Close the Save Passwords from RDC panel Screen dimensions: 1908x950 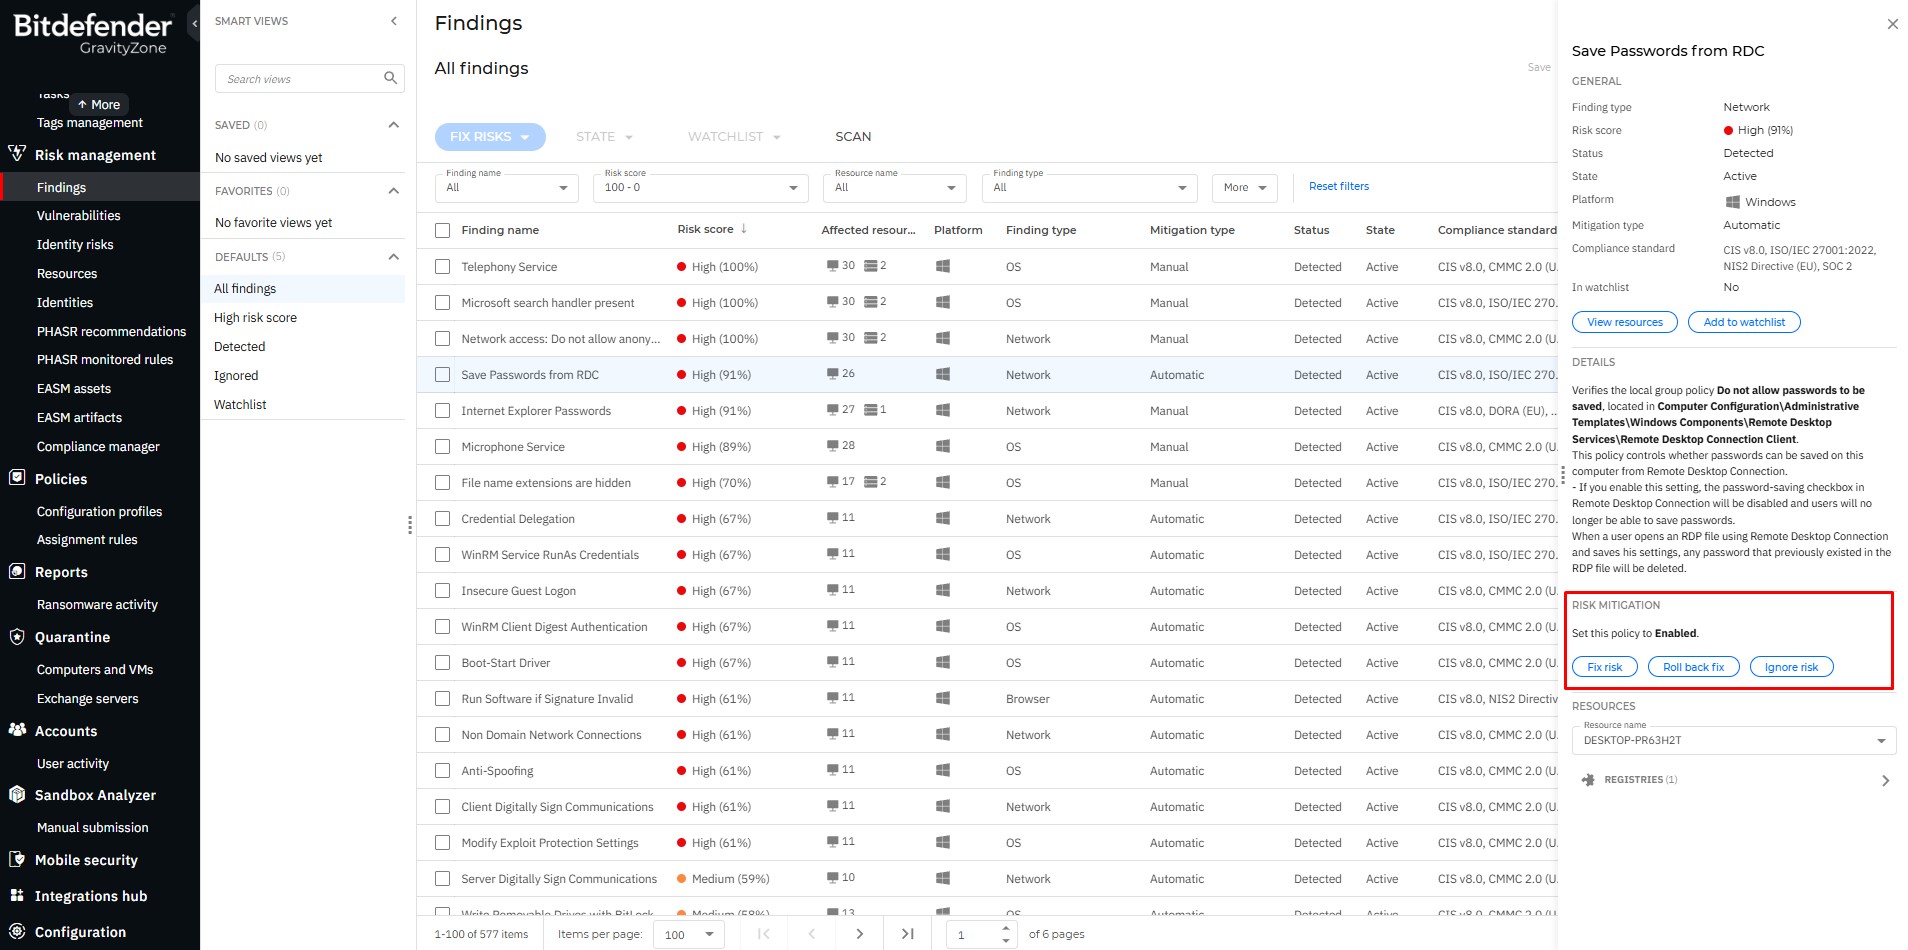[x=1892, y=24]
